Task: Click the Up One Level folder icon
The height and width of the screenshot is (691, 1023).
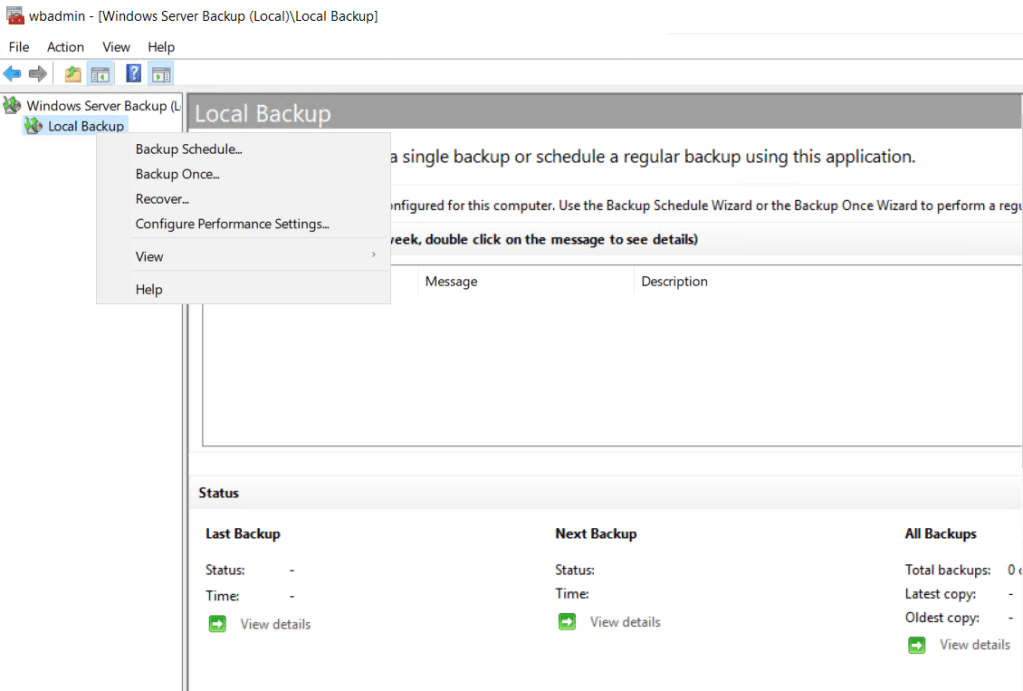Action: click(x=73, y=74)
